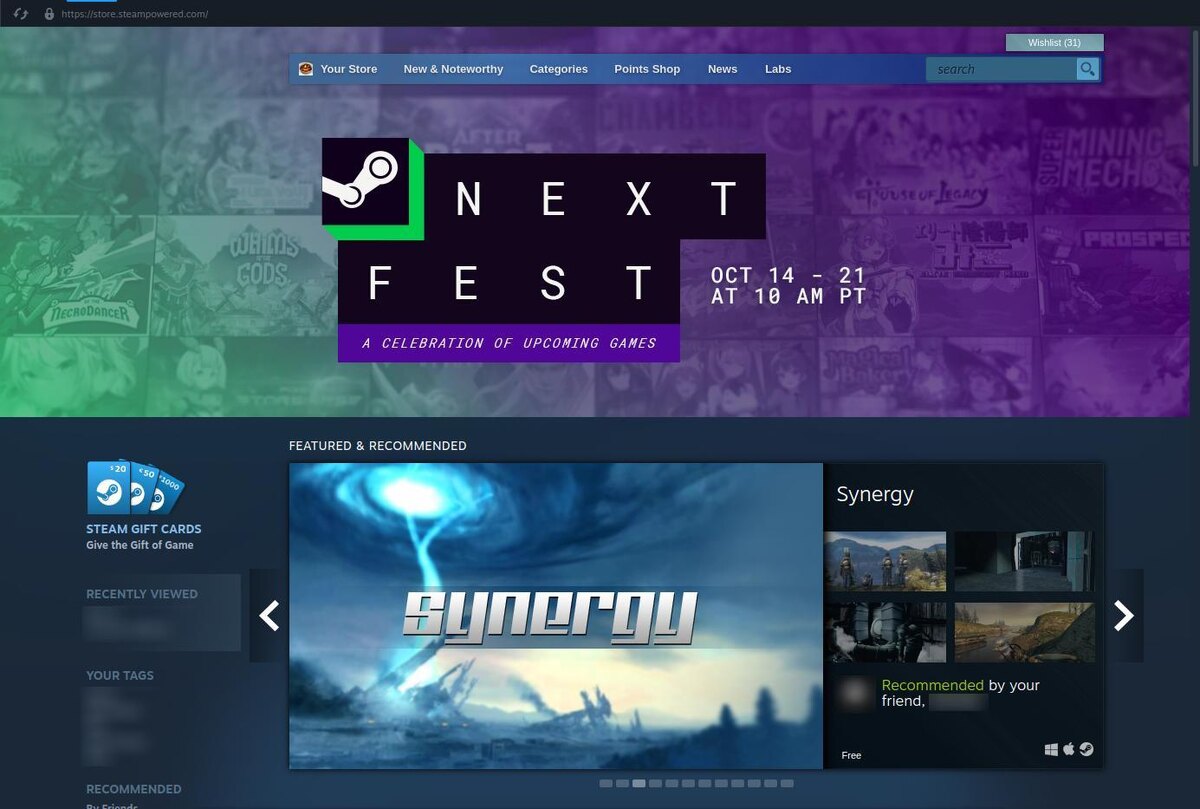Click the green 'Recommended' text

tap(933, 685)
